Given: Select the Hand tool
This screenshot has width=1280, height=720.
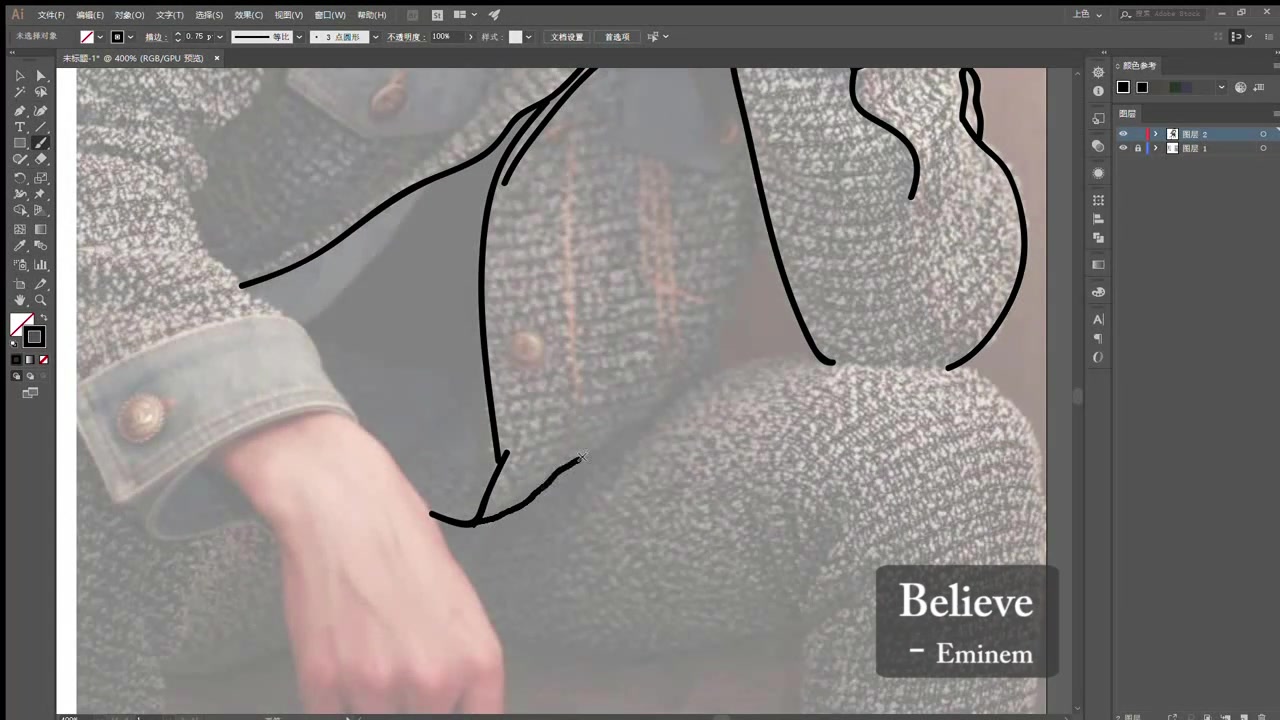Looking at the screenshot, I should (19, 300).
